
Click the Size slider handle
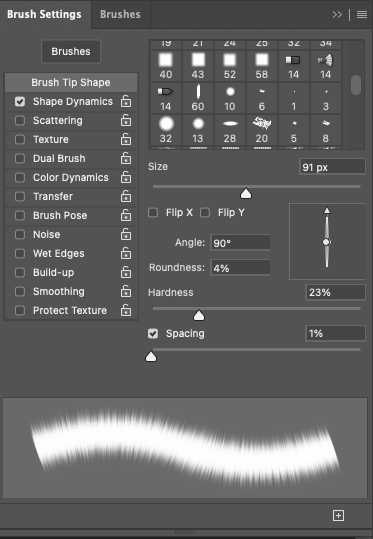tap(246, 194)
